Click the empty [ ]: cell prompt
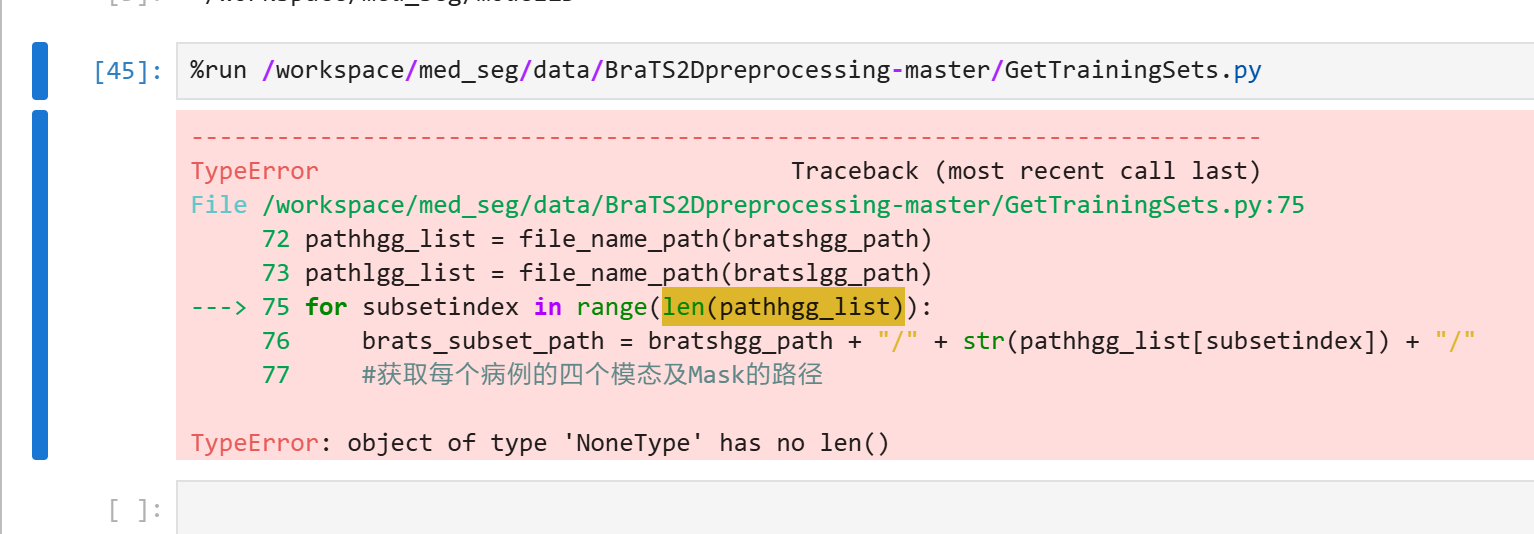The image size is (1534, 534). click(x=135, y=510)
